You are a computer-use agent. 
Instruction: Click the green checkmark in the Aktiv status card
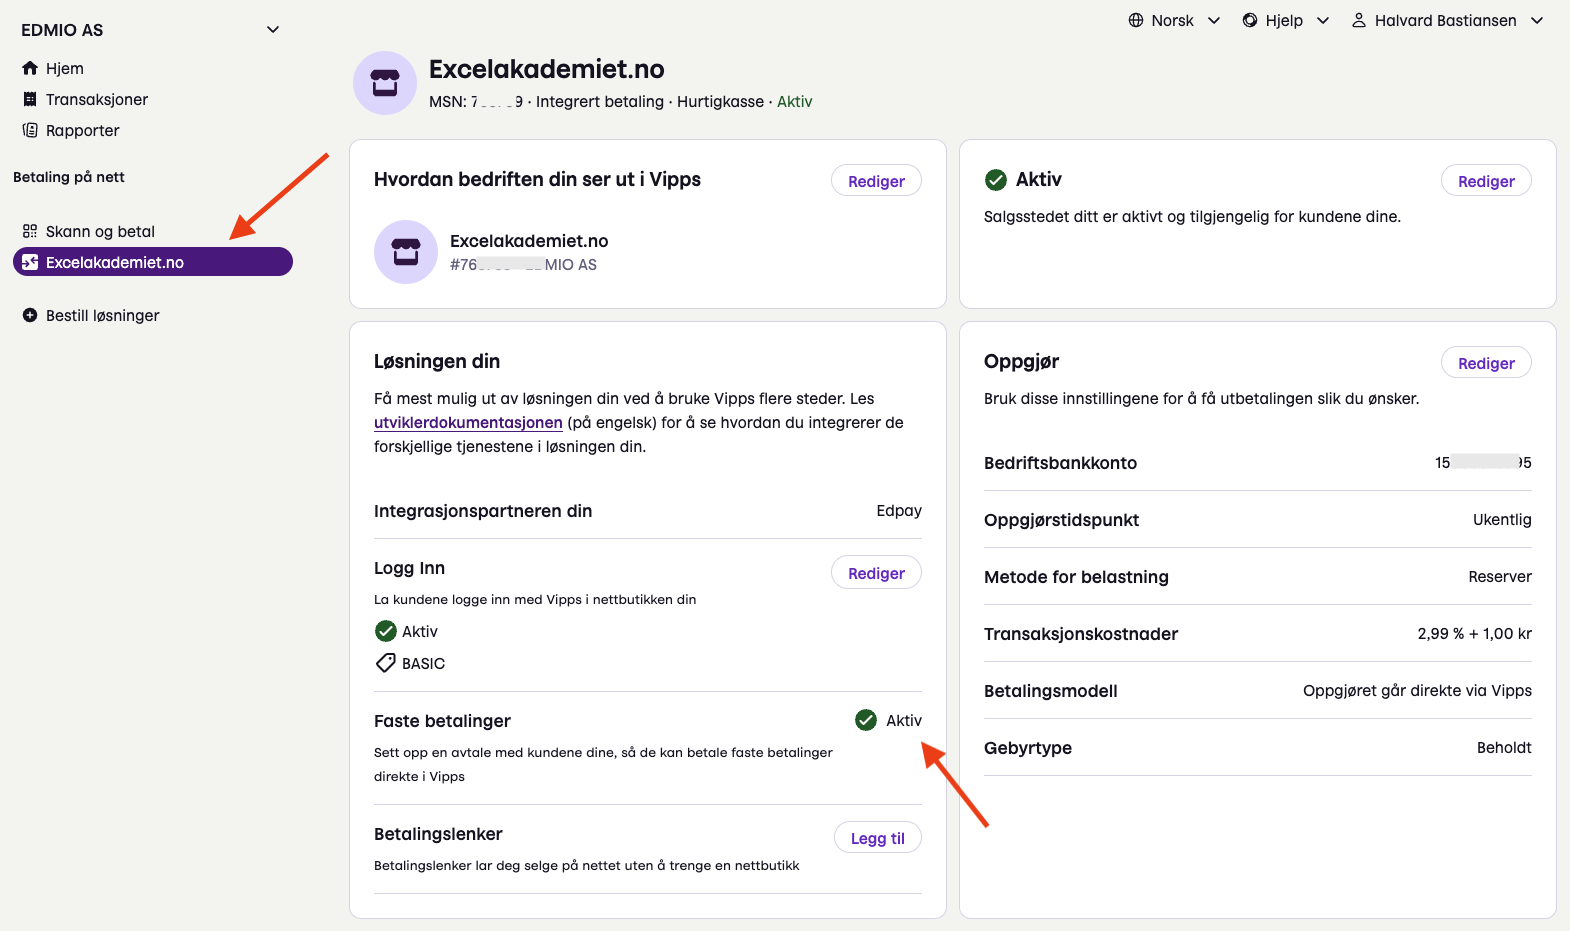996,180
